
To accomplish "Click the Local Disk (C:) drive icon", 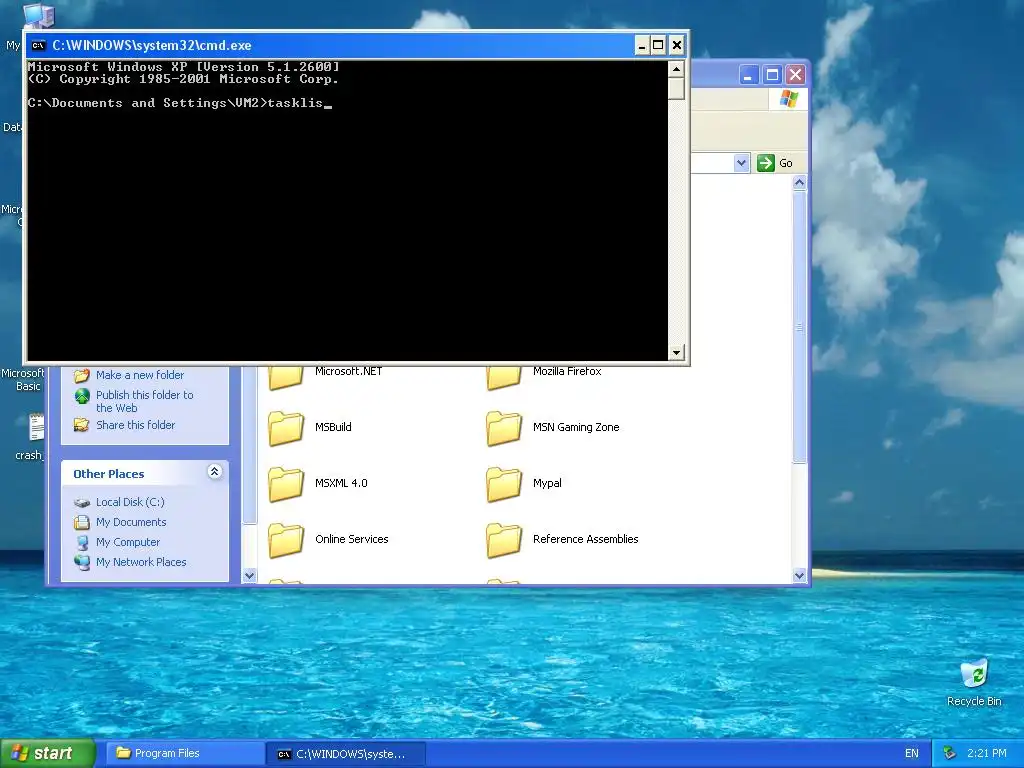I will click(82, 502).
